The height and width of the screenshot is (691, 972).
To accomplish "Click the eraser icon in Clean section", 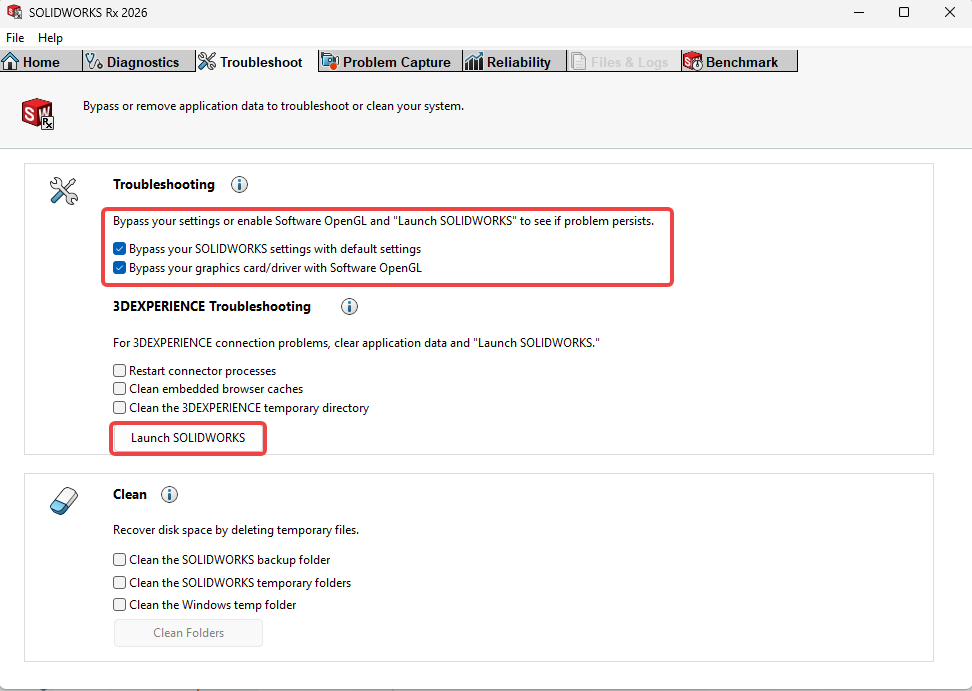I will coord(64,501).
